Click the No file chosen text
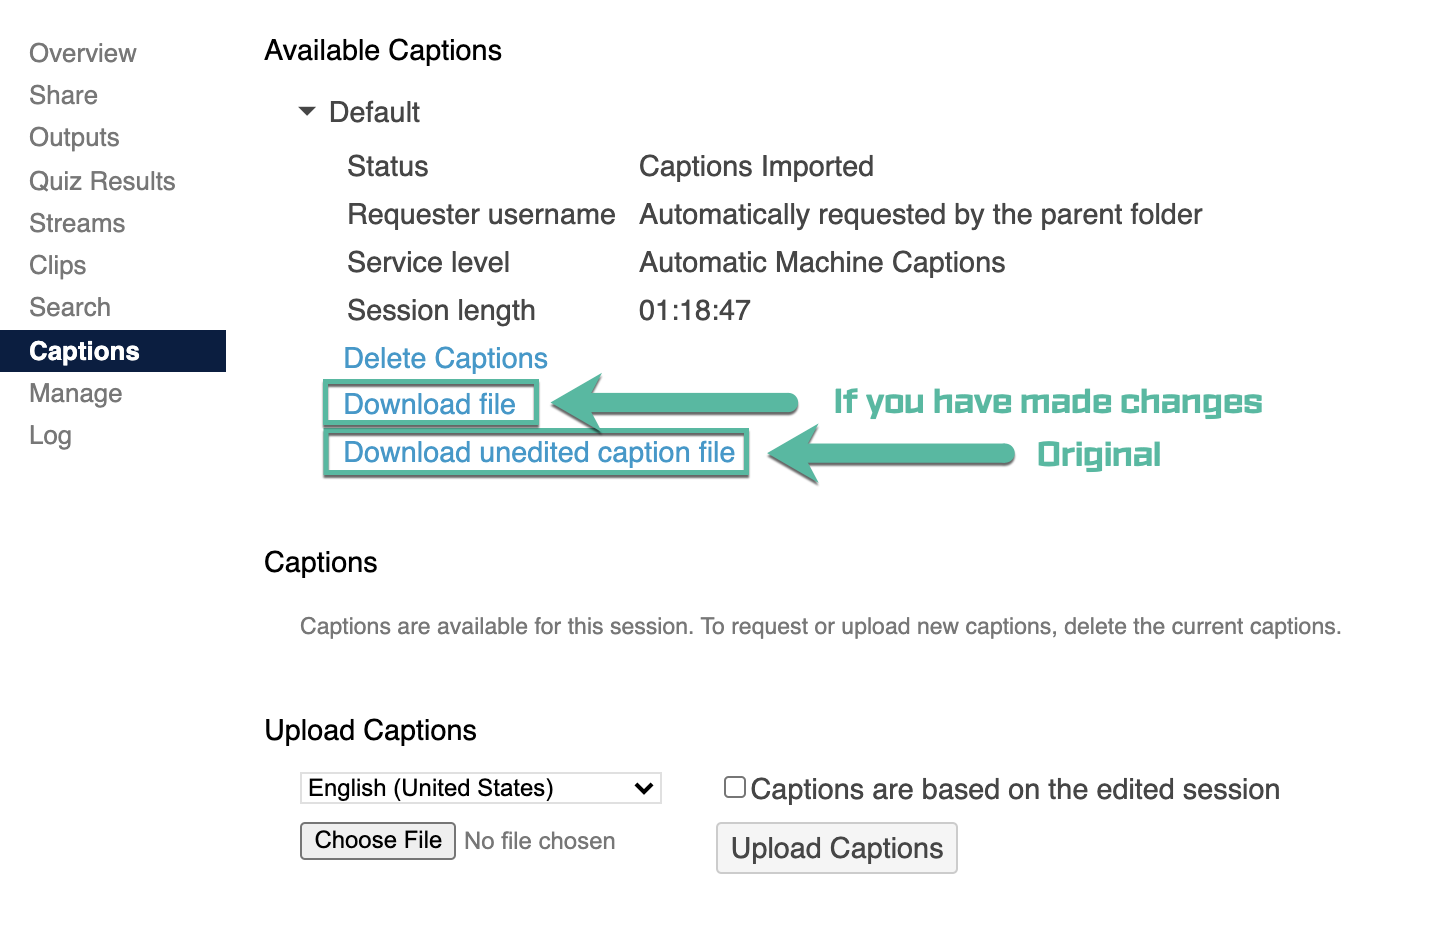 (540, 841)
